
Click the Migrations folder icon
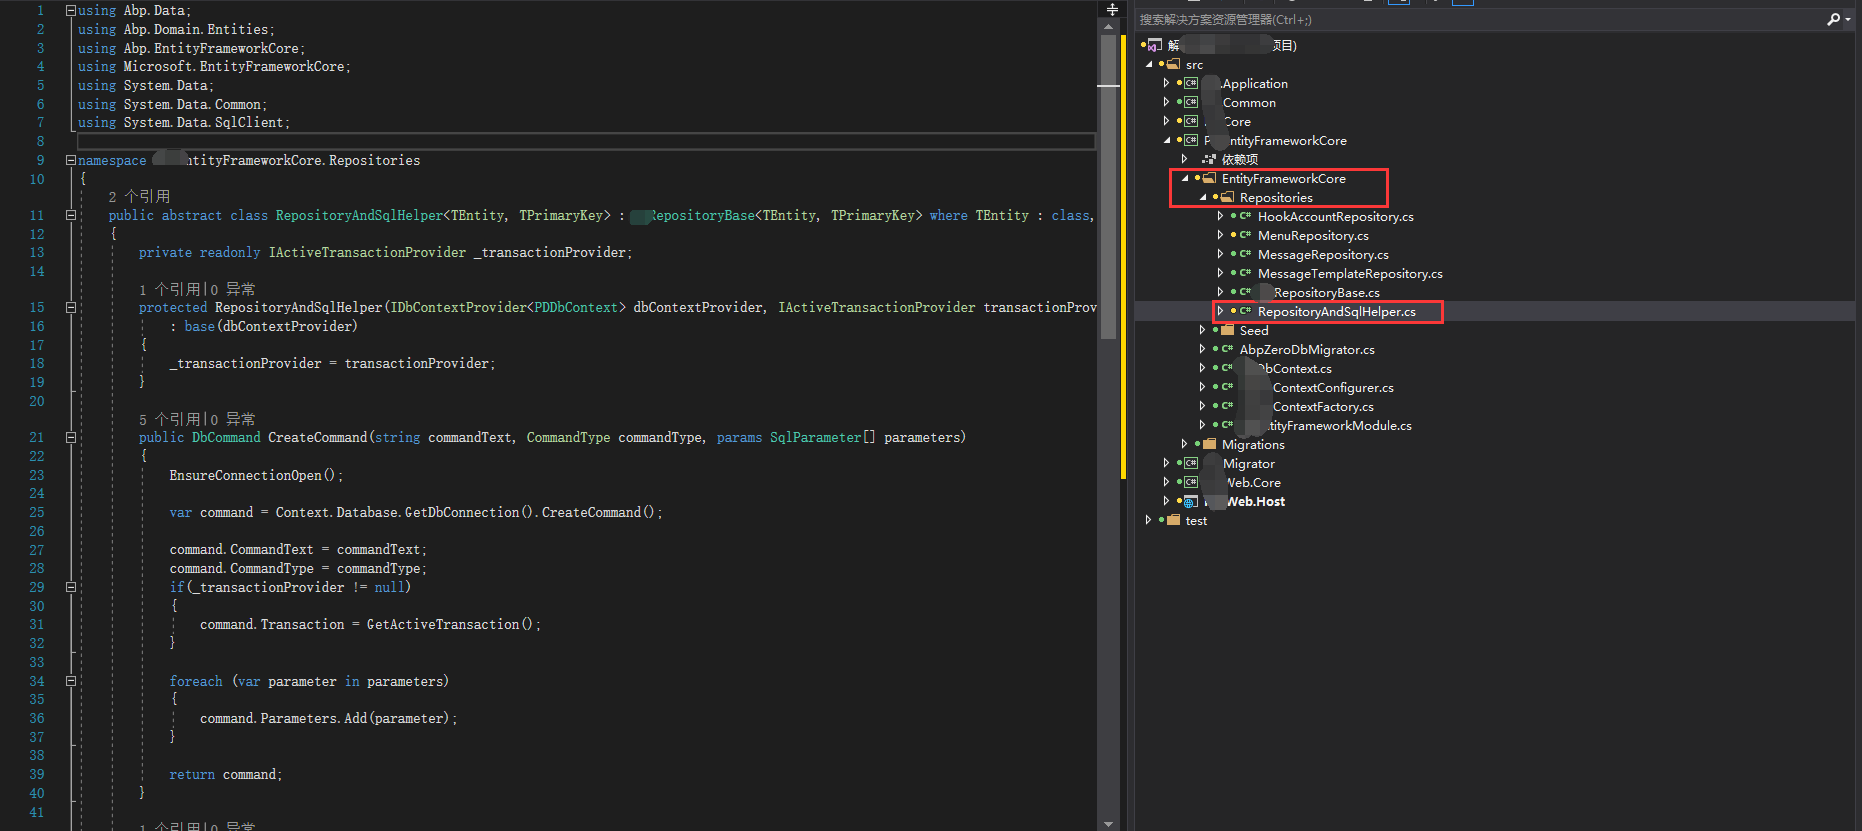point(1209,444)
